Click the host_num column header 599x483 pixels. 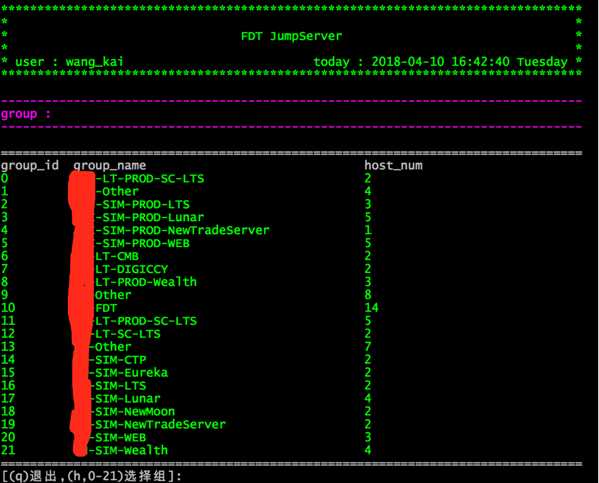[x=393, y=165]
